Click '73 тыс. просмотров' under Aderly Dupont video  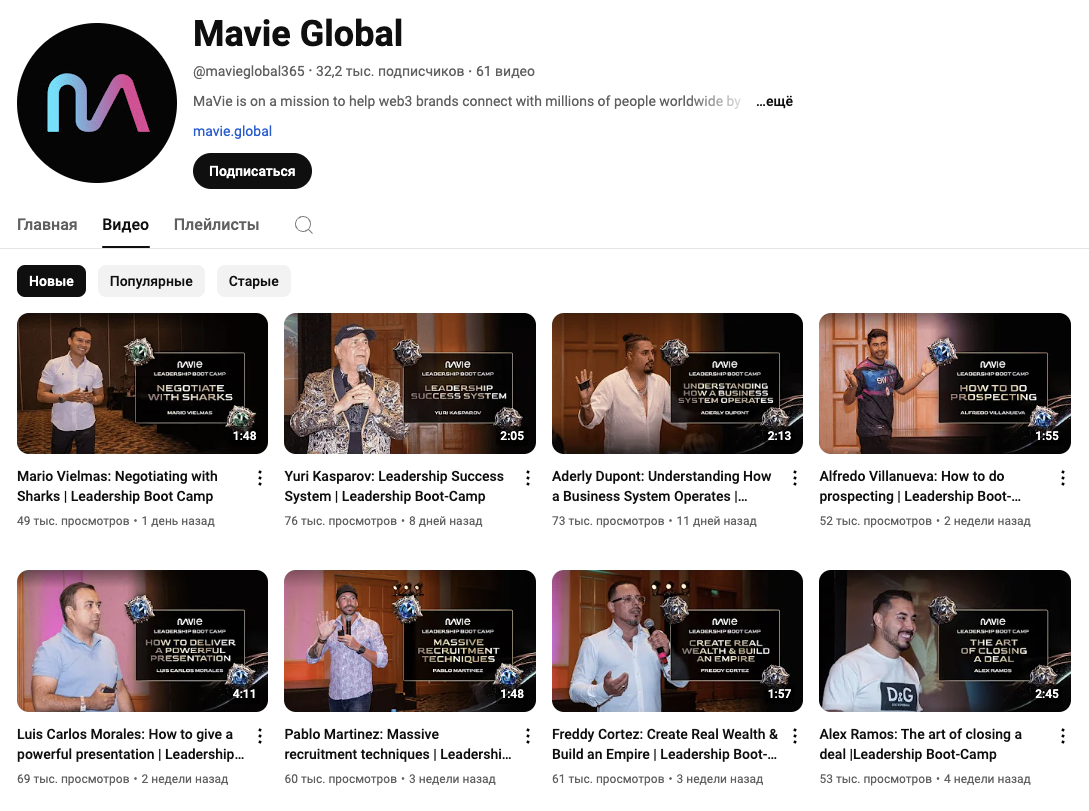(608, 521)
